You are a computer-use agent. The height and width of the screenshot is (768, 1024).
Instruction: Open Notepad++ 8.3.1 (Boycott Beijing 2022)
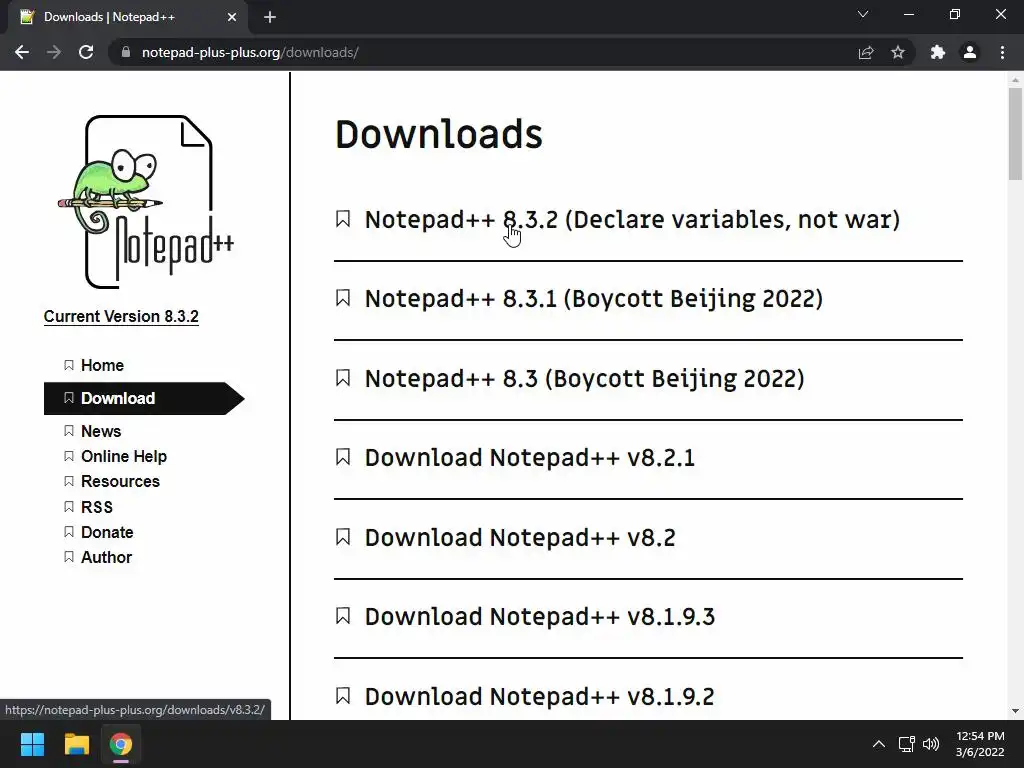point(594,299)
